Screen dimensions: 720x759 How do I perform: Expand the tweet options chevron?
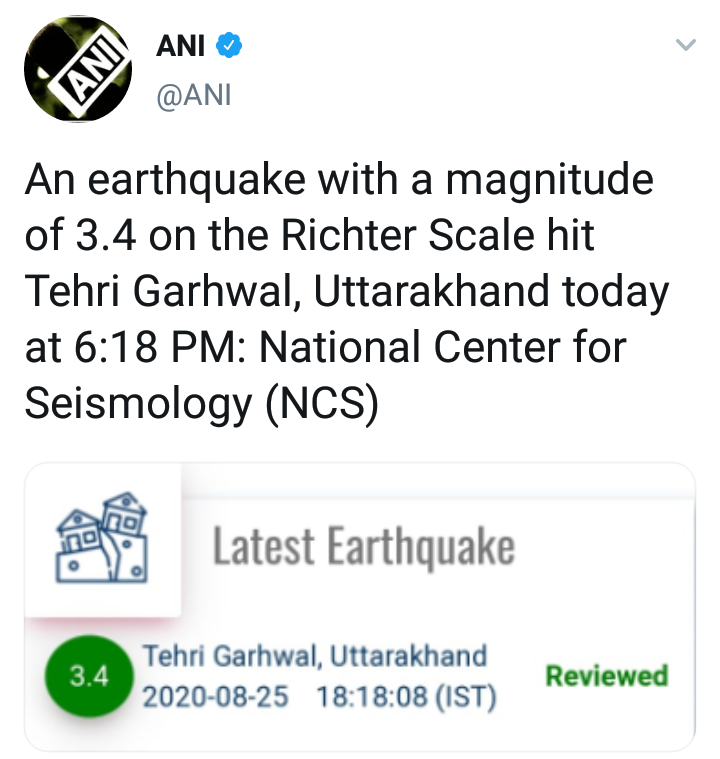[685, 45]
